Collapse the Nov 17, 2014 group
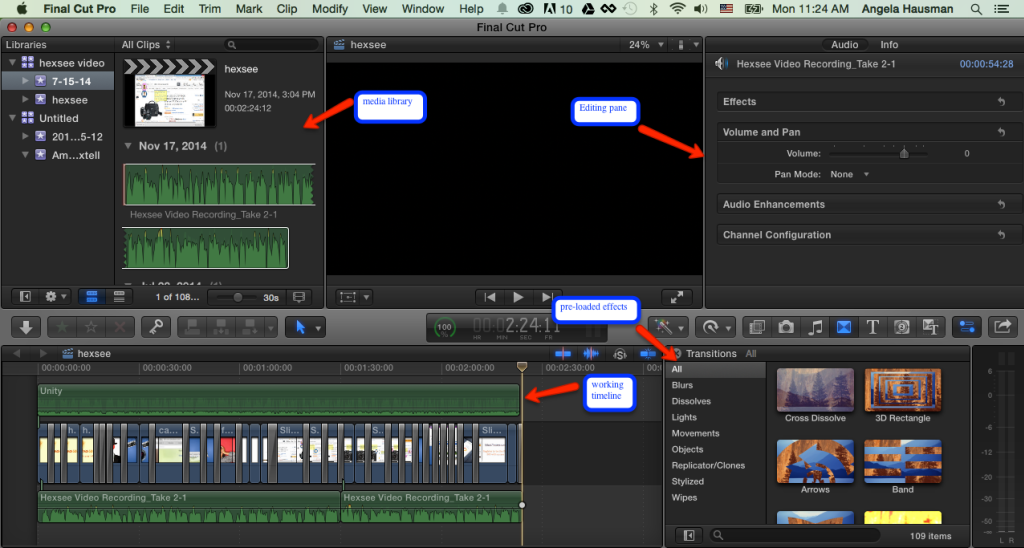The image size is (1024, 548). 128,146
